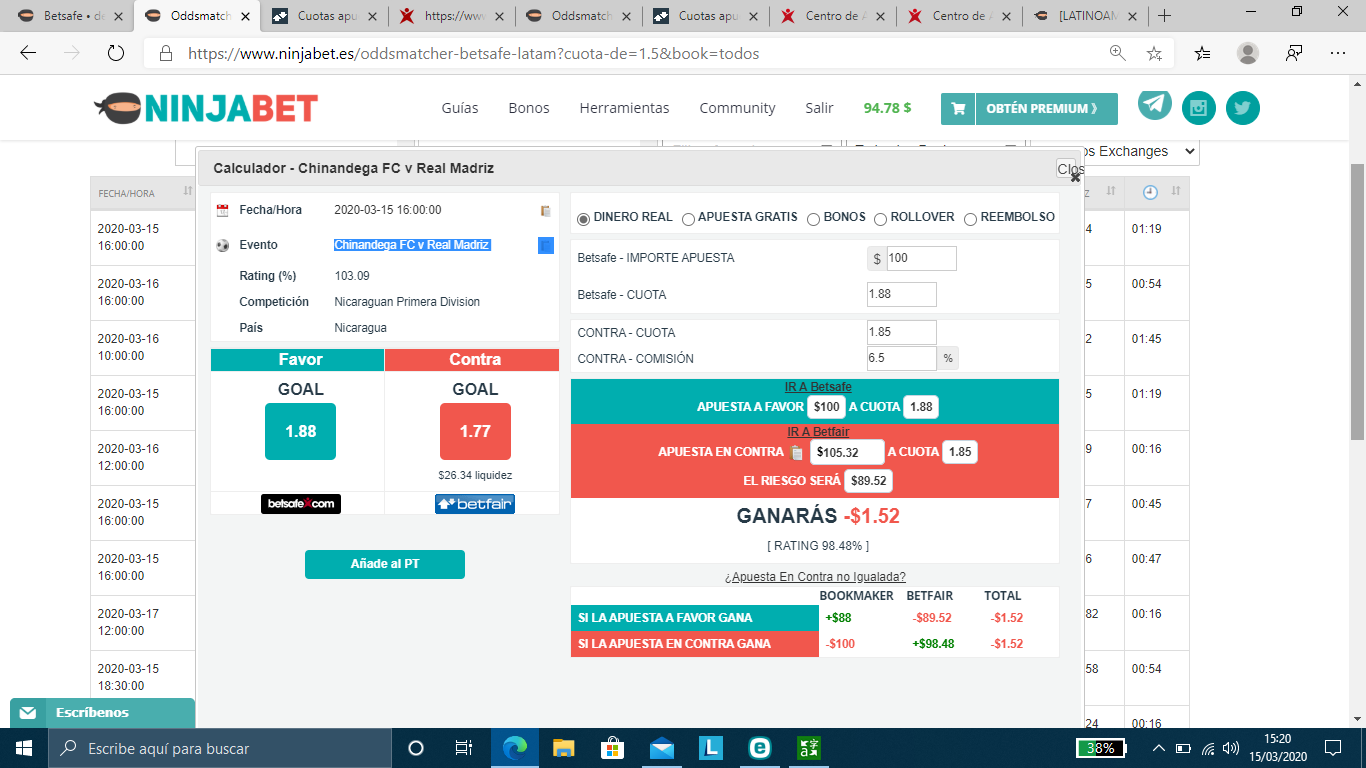Click the betsafe.com logo under Favor
Viewport: 1366px width, 768px height.
pyautogui.click(x=301, y=504)
